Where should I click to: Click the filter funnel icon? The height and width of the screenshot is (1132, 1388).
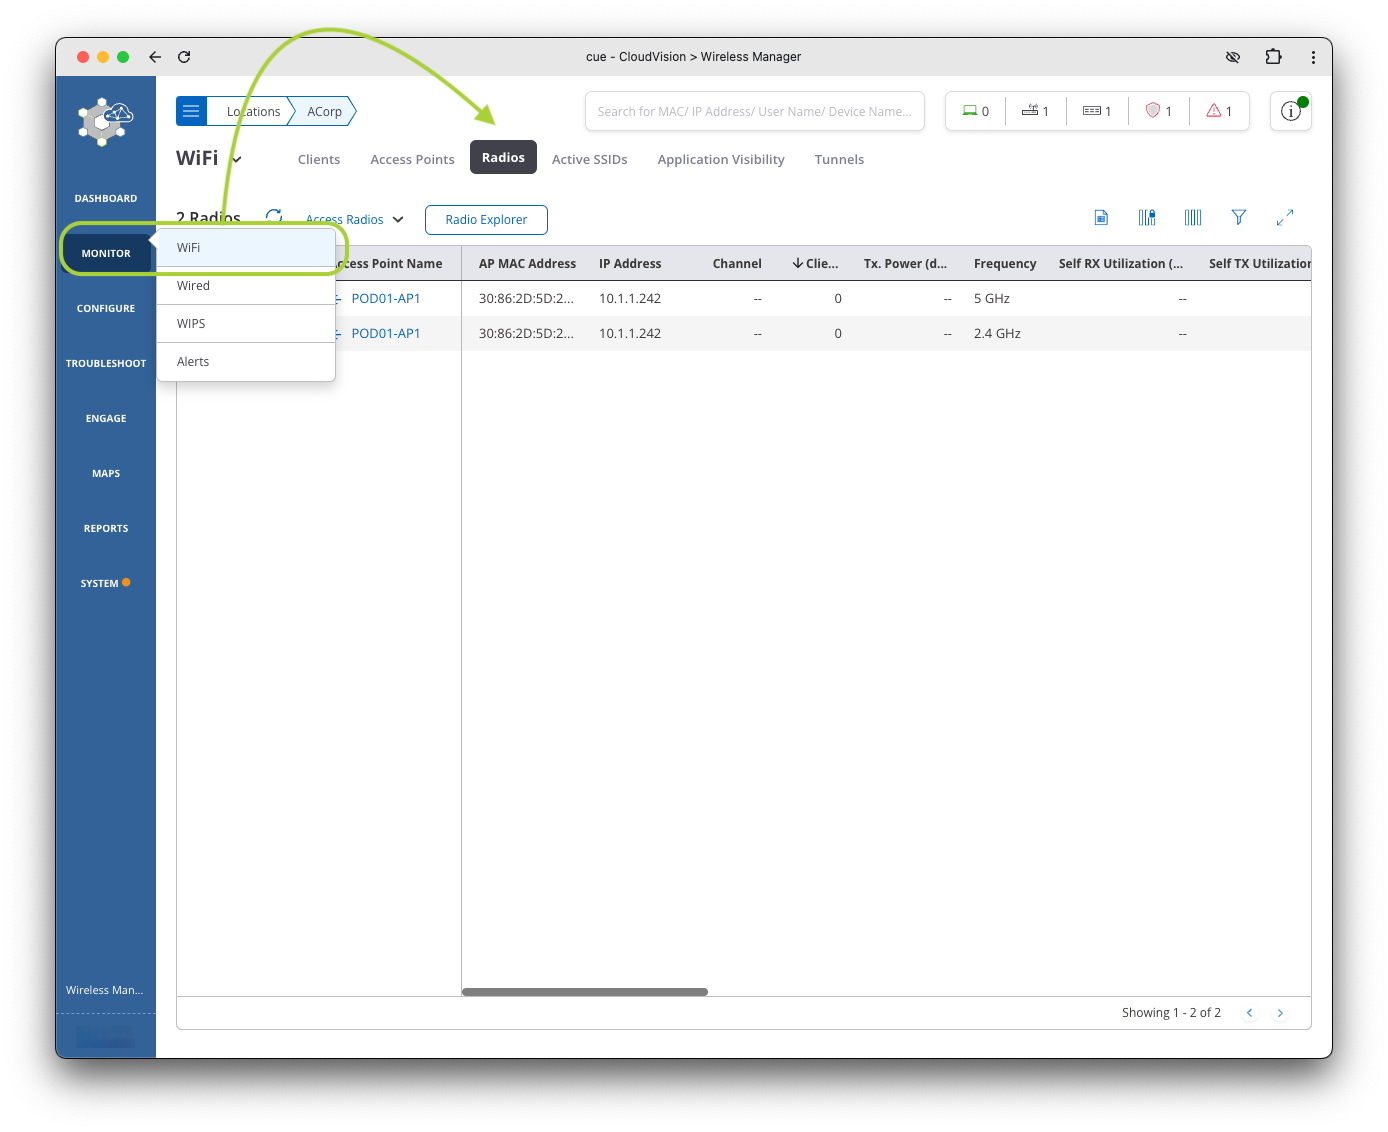point(1238,217)
